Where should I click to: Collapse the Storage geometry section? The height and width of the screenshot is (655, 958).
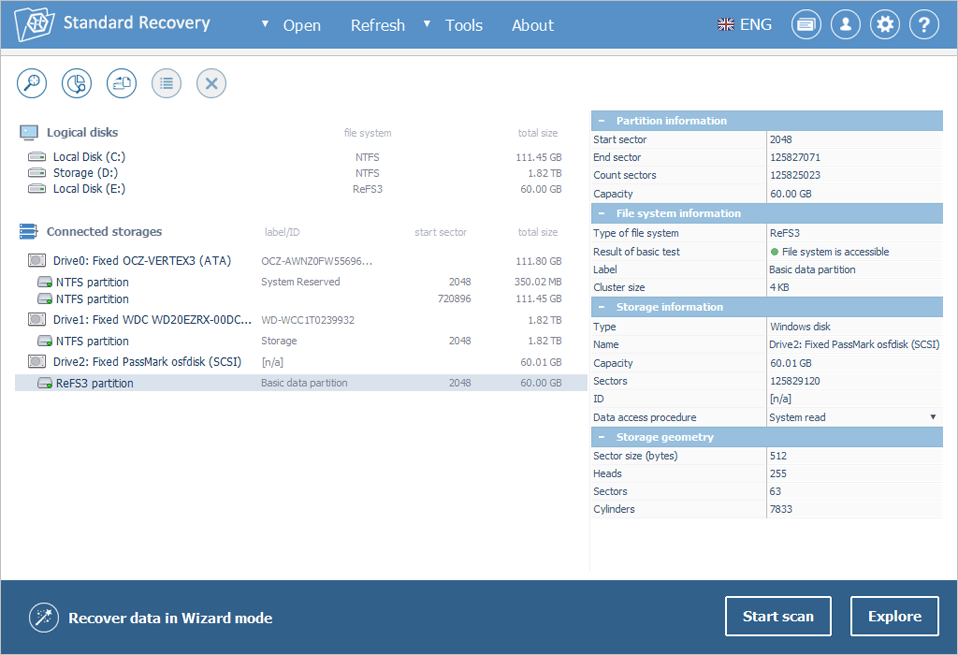point(602,438)
